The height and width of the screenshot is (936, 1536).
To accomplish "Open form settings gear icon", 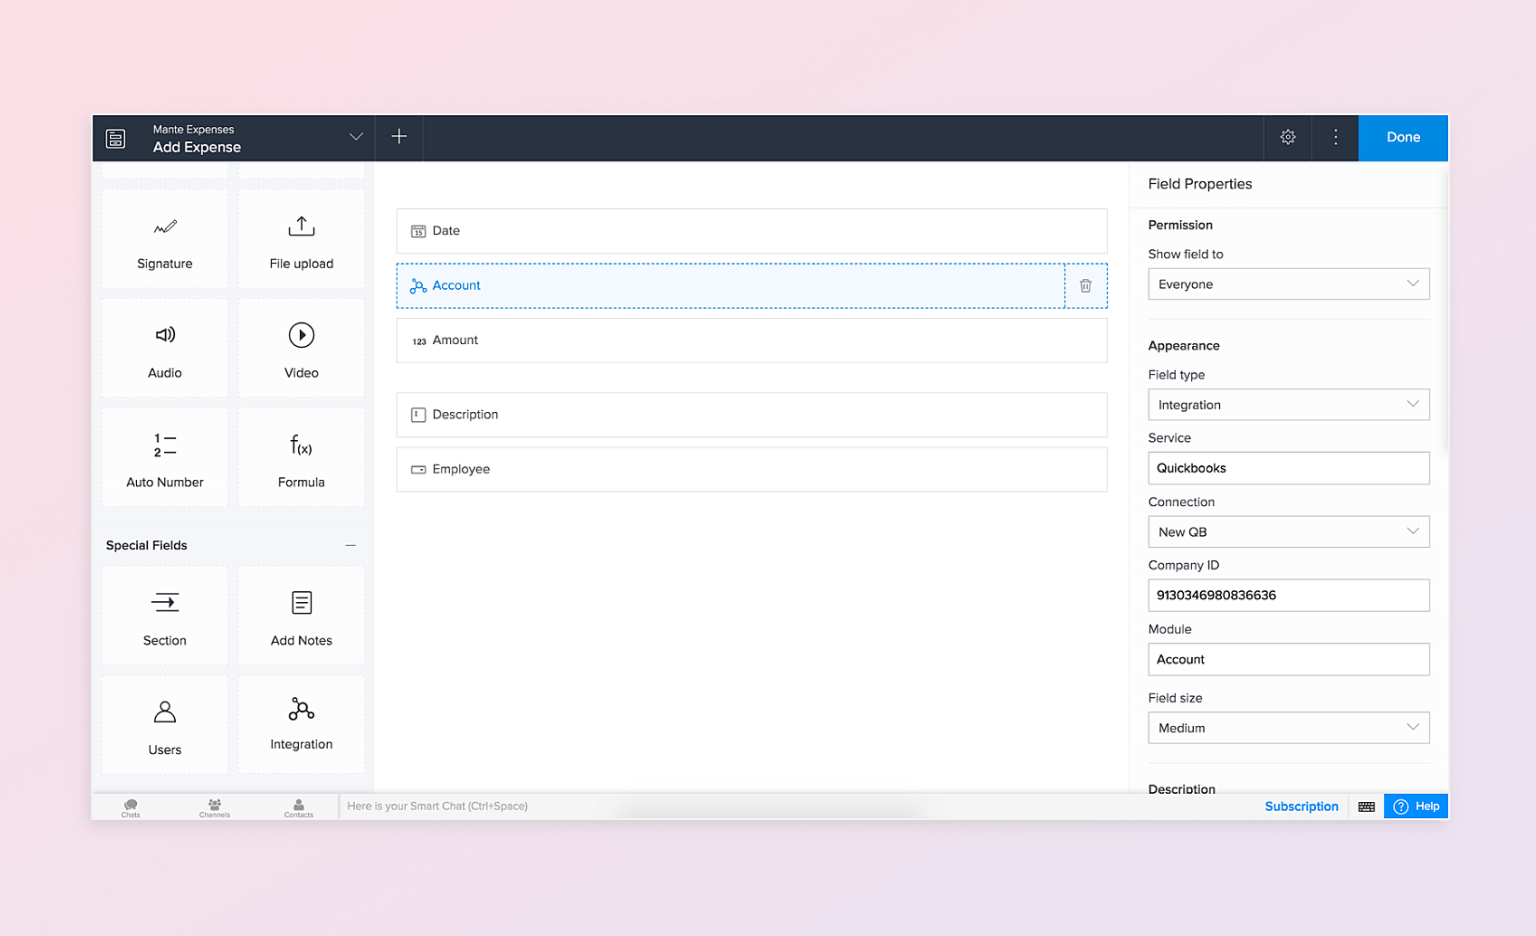I will [x=1288, y=138].
